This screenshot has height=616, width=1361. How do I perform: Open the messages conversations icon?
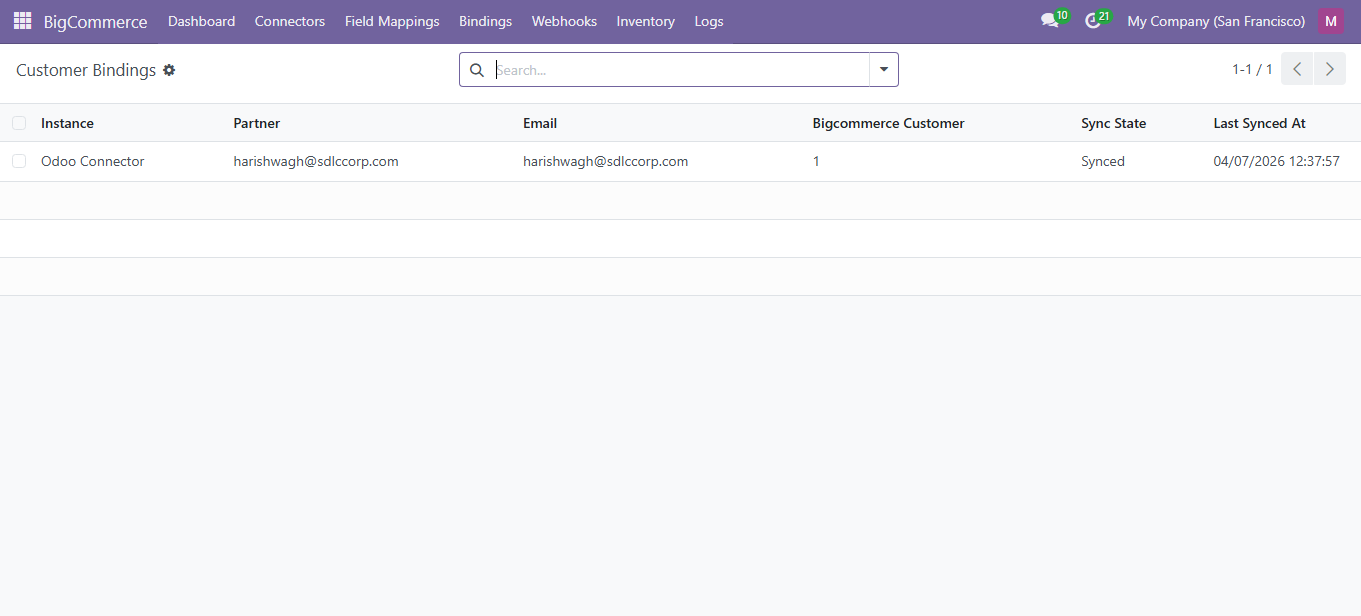point(1048,20)
